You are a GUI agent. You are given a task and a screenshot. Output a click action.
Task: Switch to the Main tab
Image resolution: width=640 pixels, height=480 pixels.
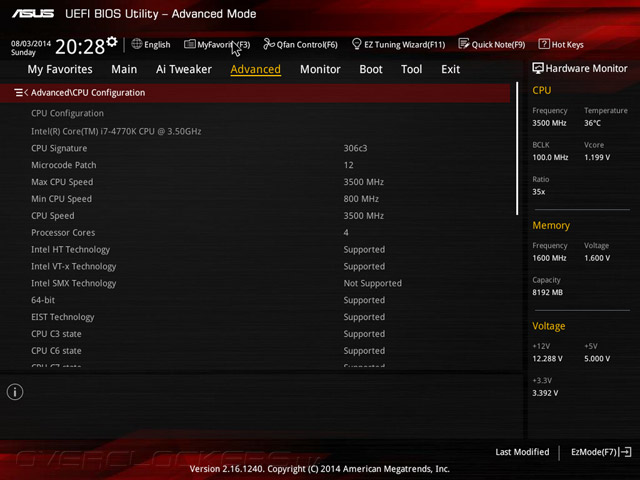pos(124,69)
